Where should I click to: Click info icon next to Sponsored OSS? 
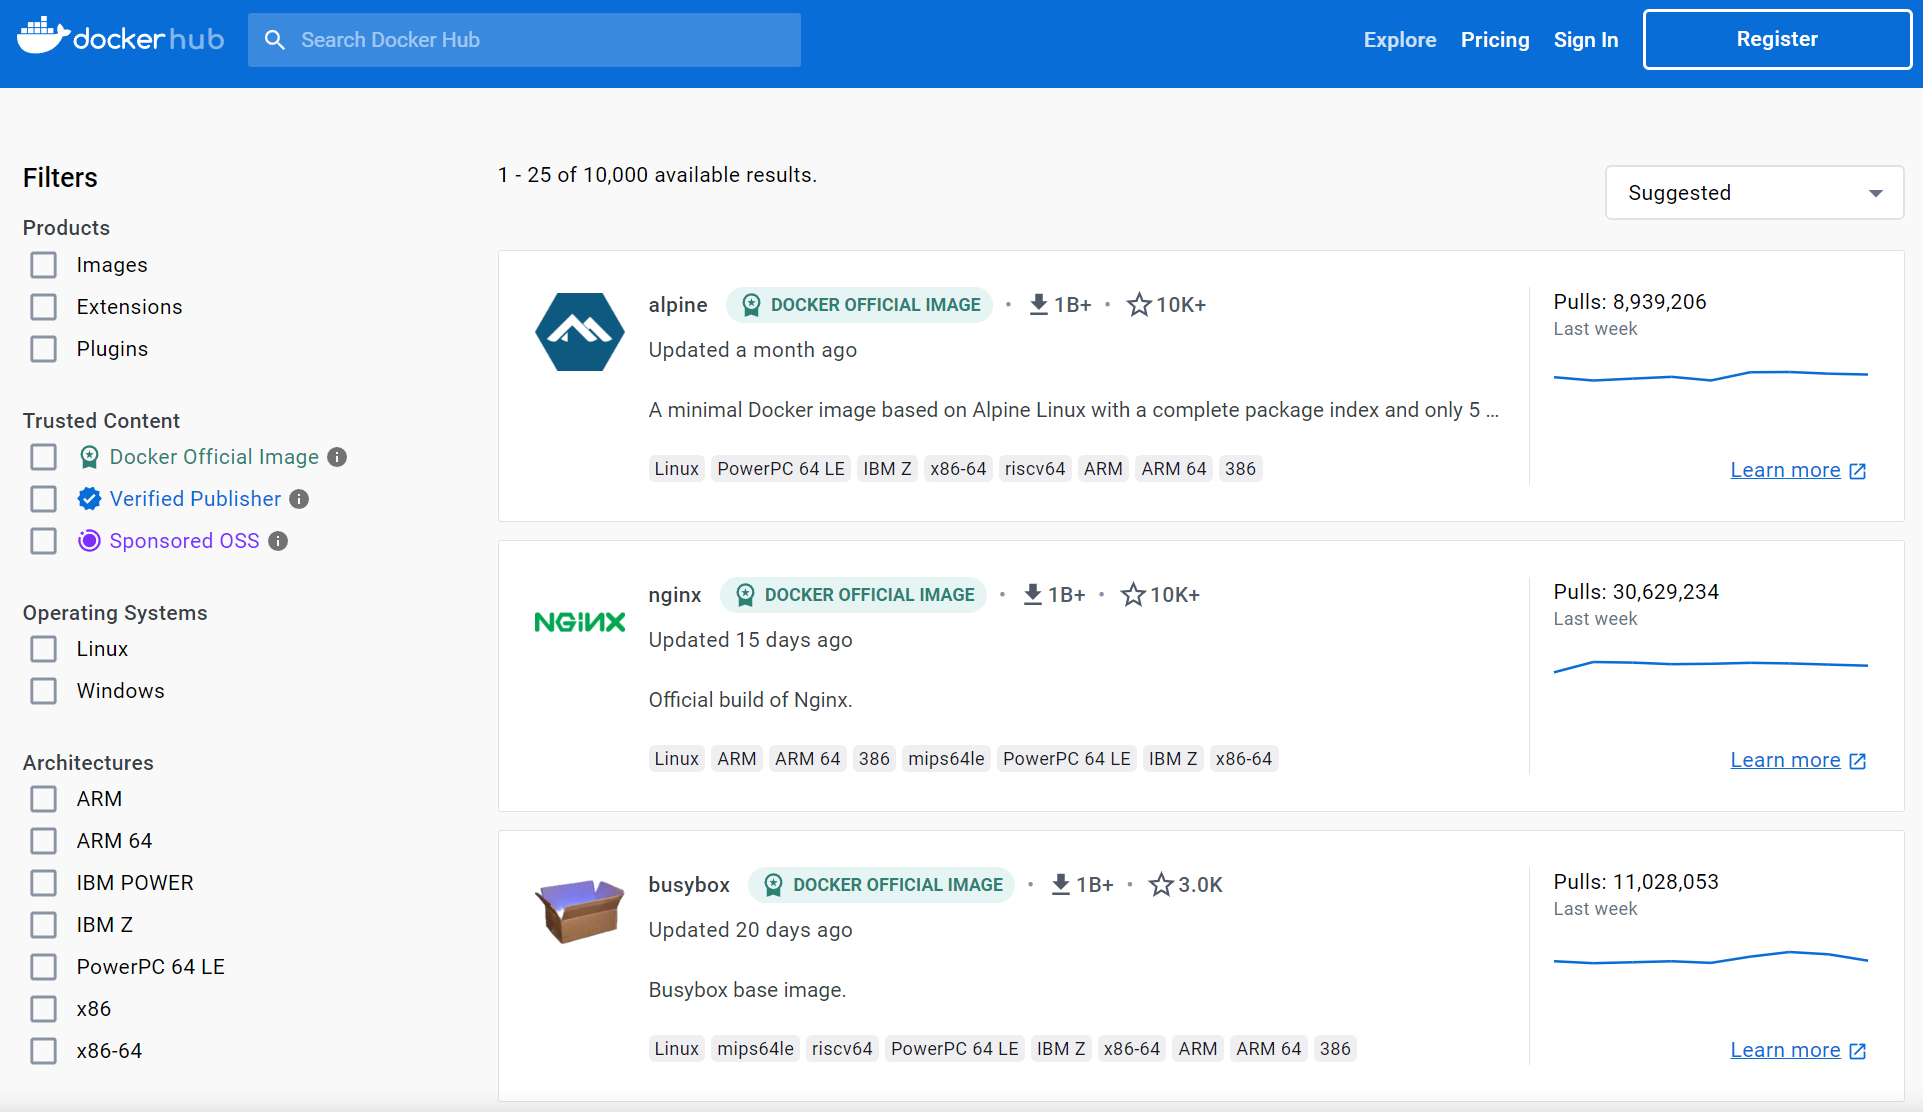pos(278,541)
